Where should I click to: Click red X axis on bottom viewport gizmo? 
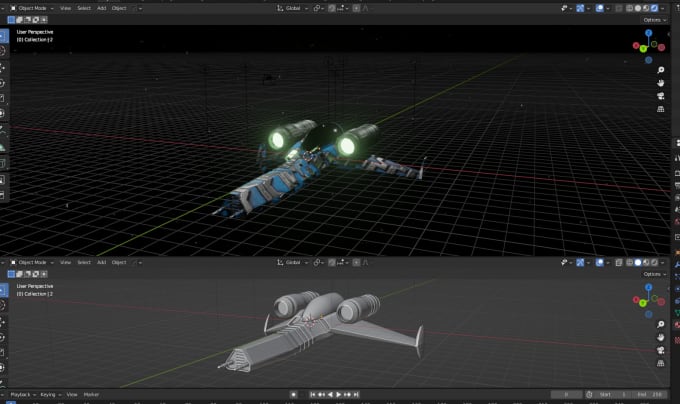pyautogui.click(x=636, y=300)
